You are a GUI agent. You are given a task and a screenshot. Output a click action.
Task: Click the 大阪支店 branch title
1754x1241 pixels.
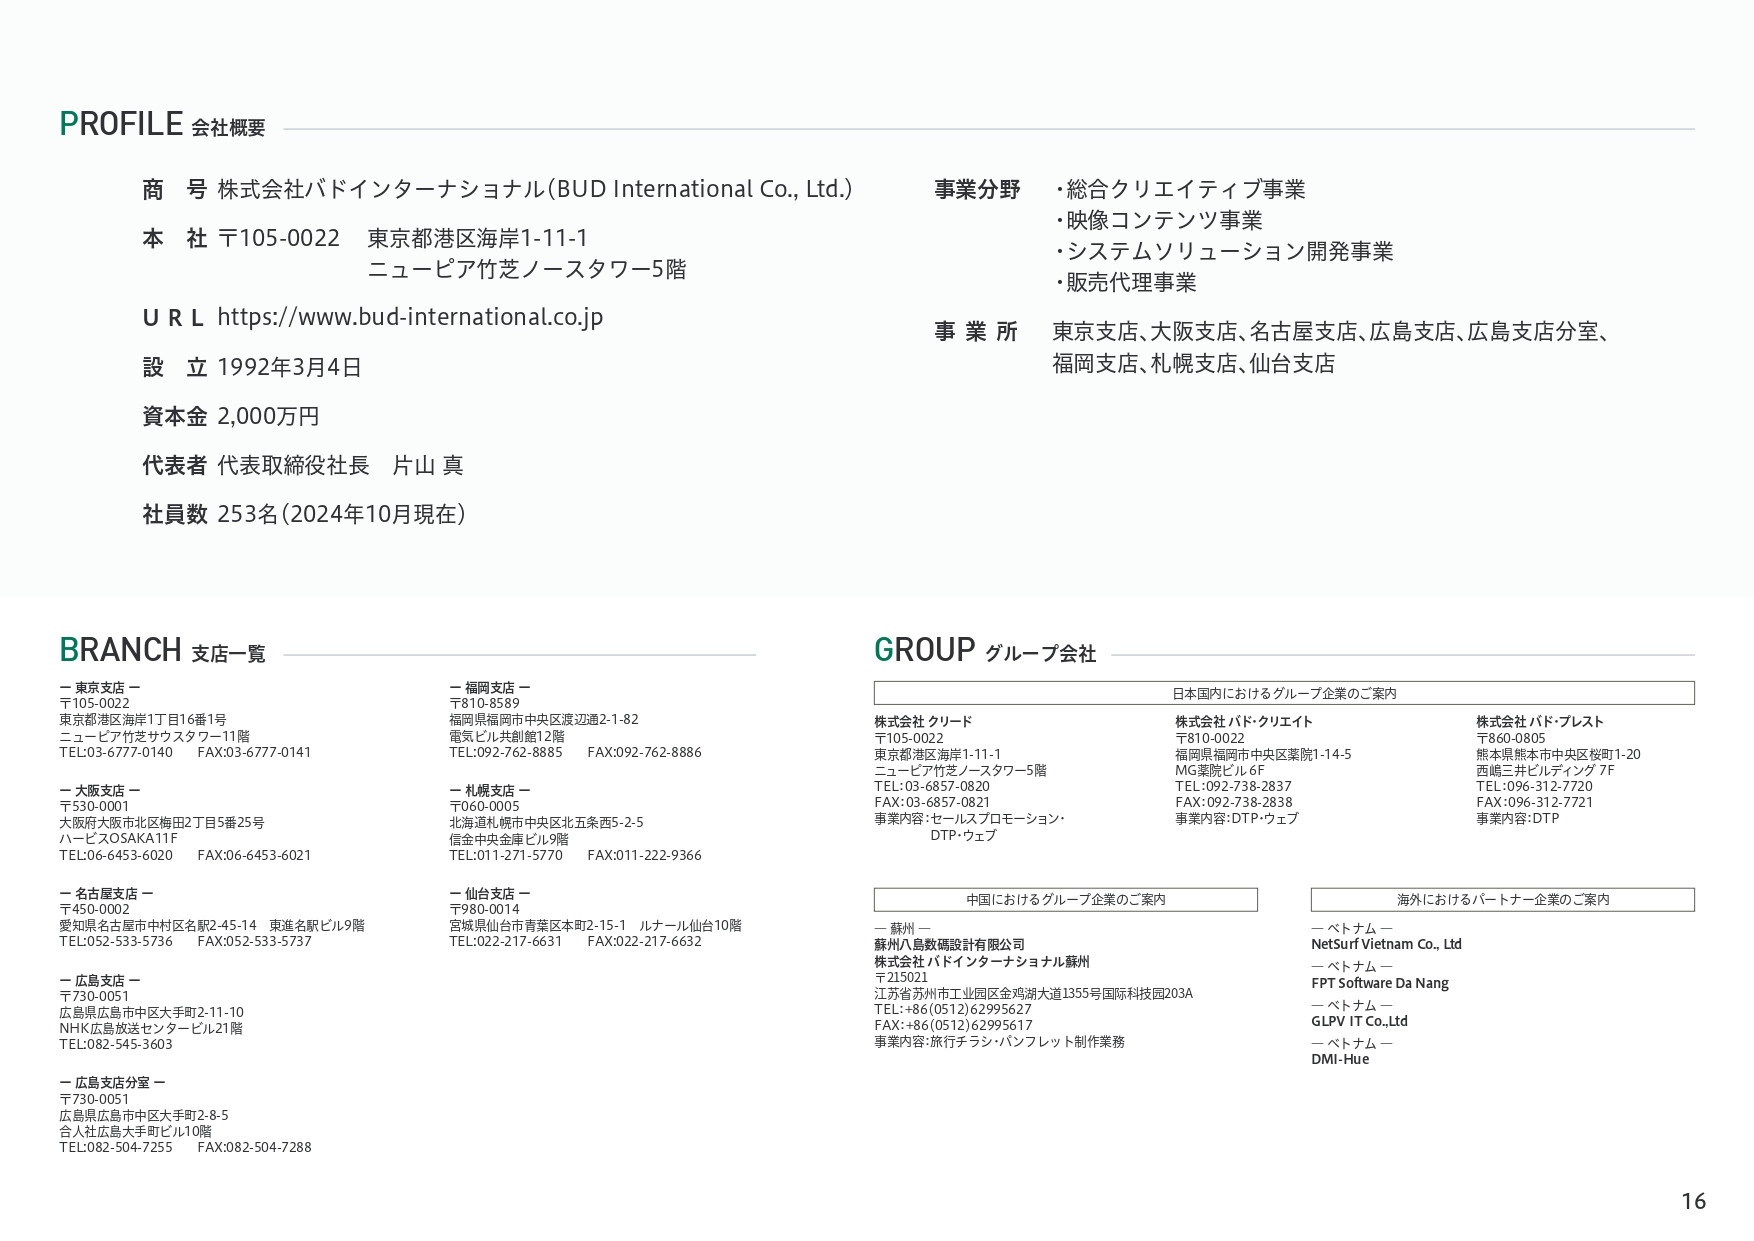[100, 790]
